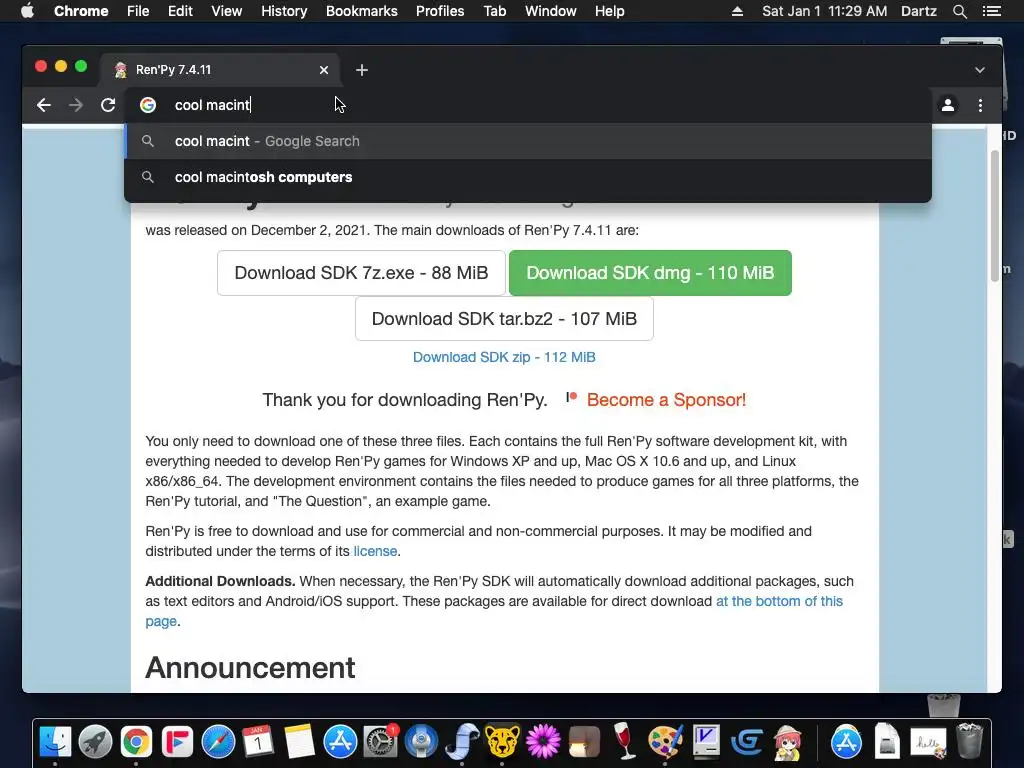Open the Window menu
Viewport: 1024px width, 768px height.
click(x=551, y=11)
